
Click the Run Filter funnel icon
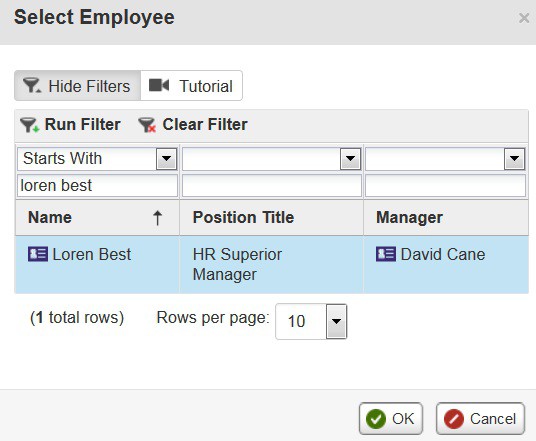pos(30,125)
